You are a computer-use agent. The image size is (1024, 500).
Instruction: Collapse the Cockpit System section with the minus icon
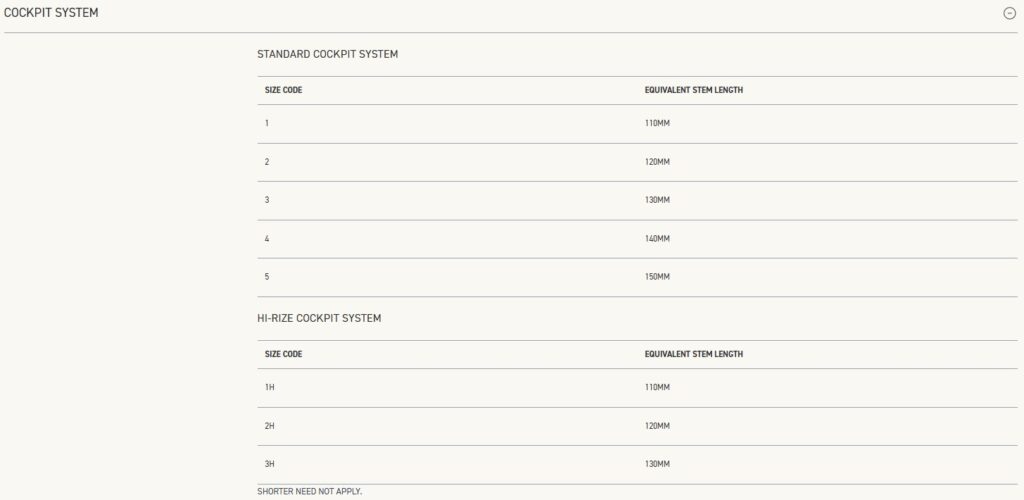click(1009, 13)
